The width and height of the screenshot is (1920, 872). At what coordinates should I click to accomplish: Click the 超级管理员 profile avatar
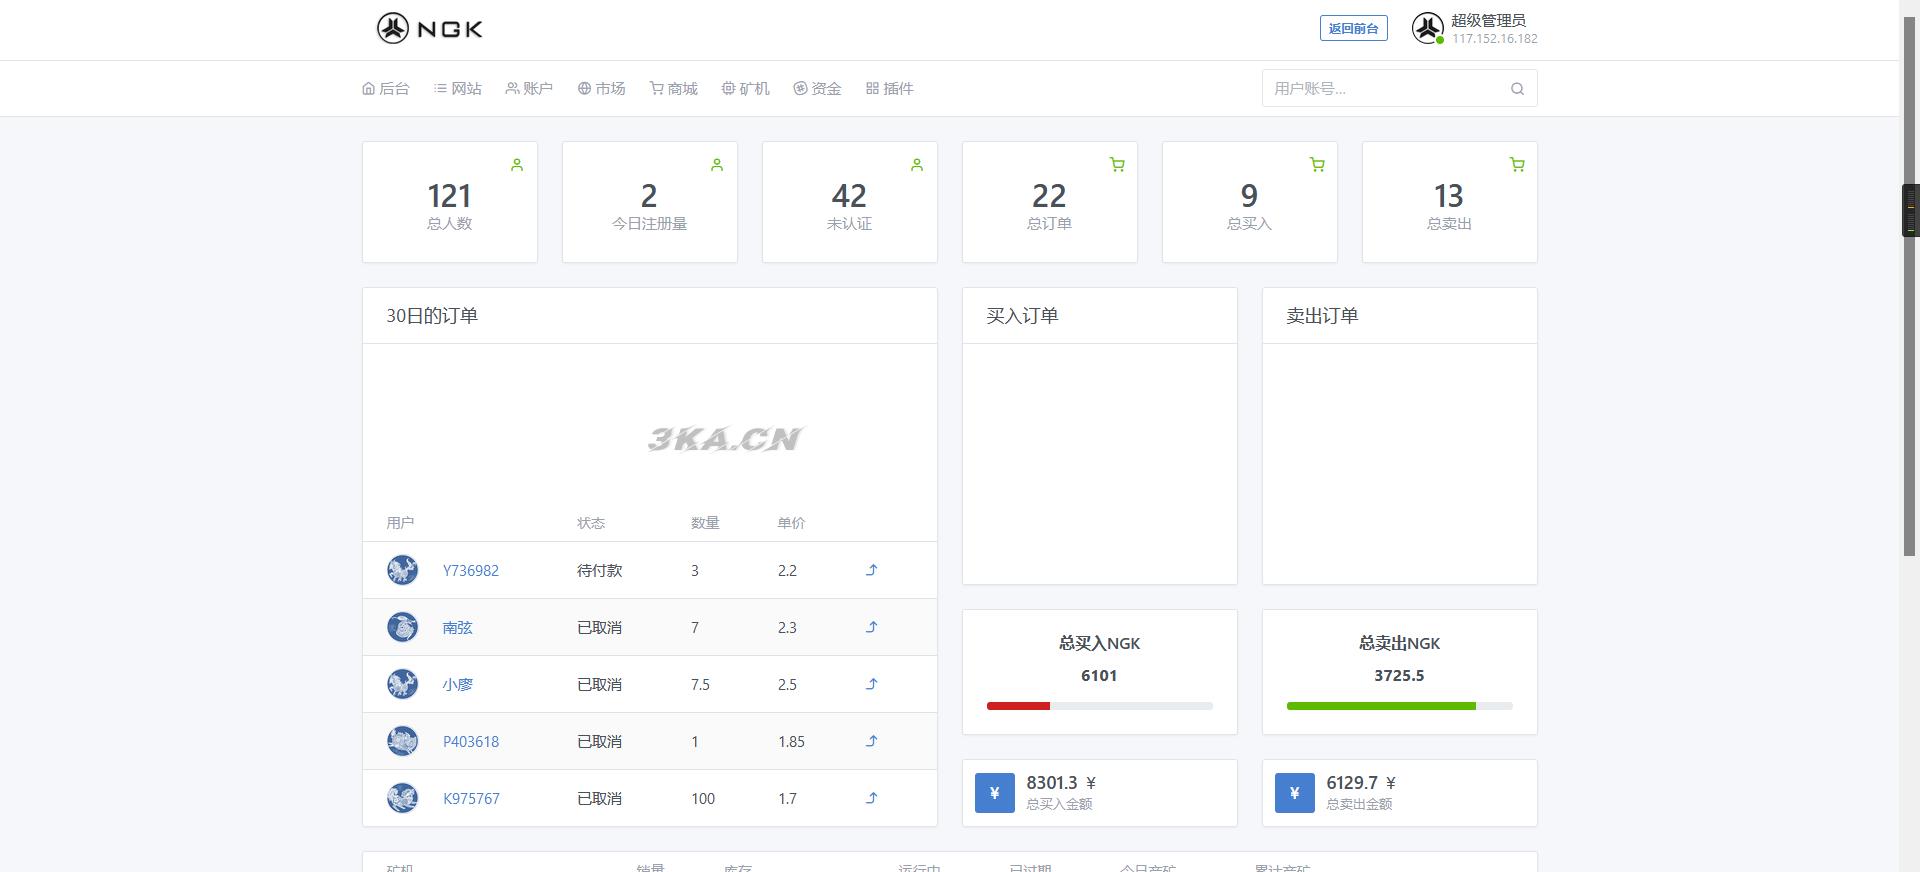coord(1427,28)
